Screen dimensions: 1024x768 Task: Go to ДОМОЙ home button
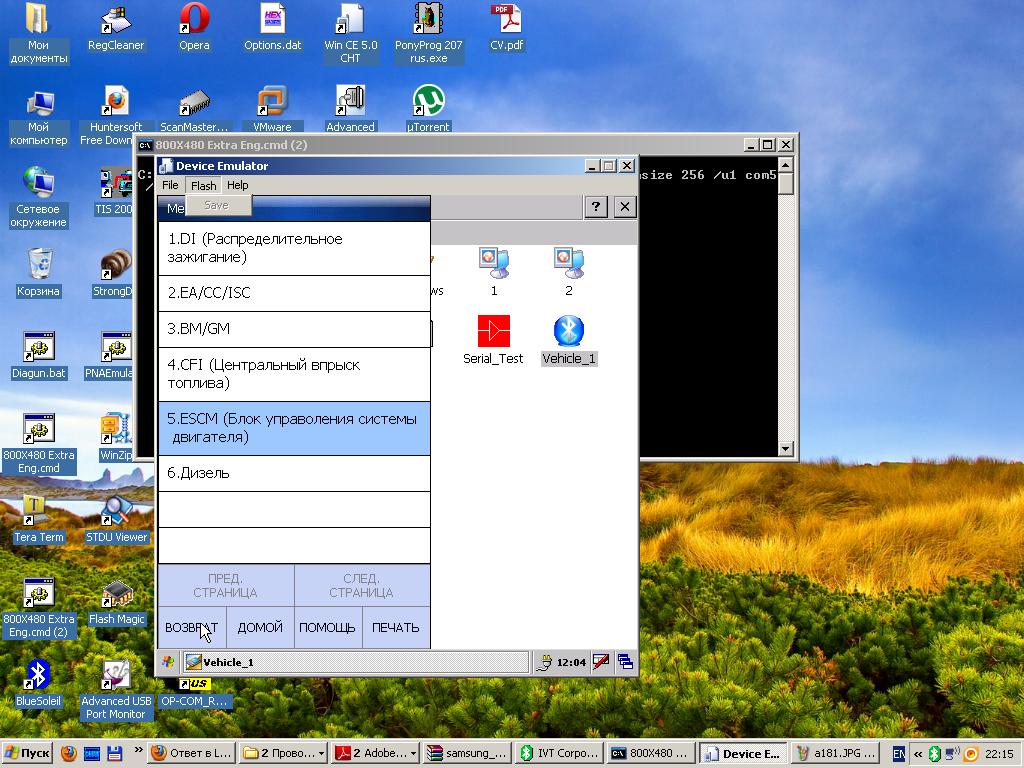[260, 628]
